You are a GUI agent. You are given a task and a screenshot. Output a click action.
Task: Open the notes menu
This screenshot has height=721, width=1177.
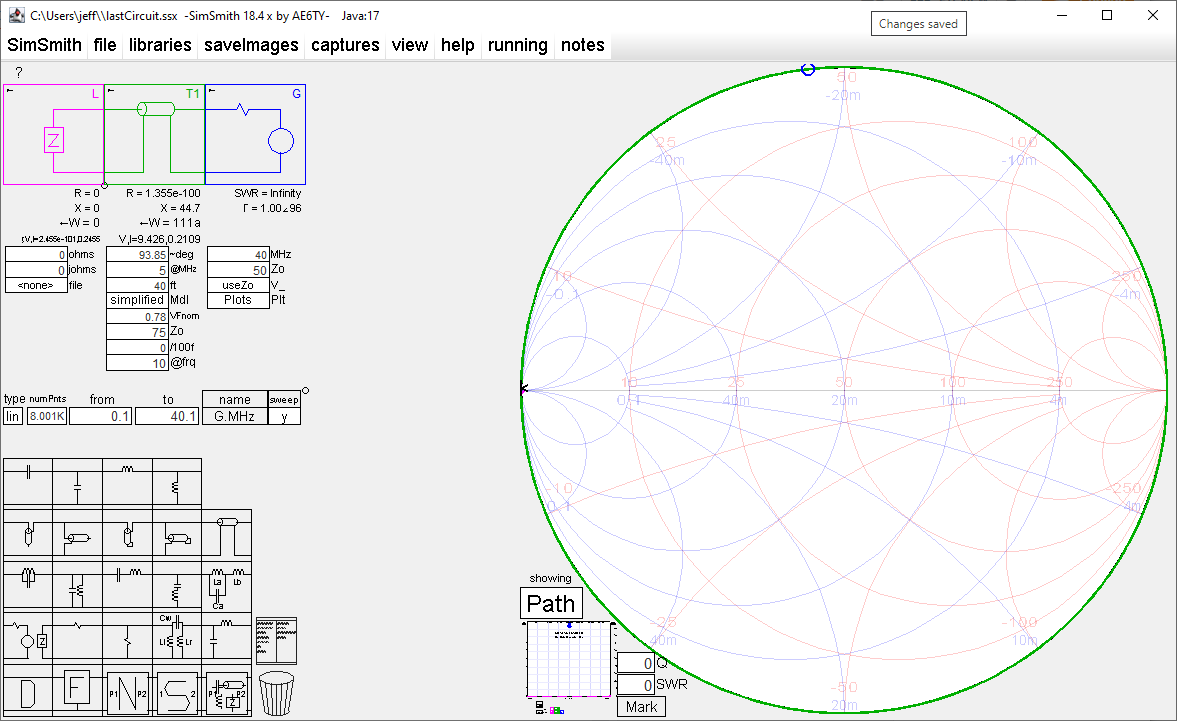pyautogui.click(x=582, y=45)
